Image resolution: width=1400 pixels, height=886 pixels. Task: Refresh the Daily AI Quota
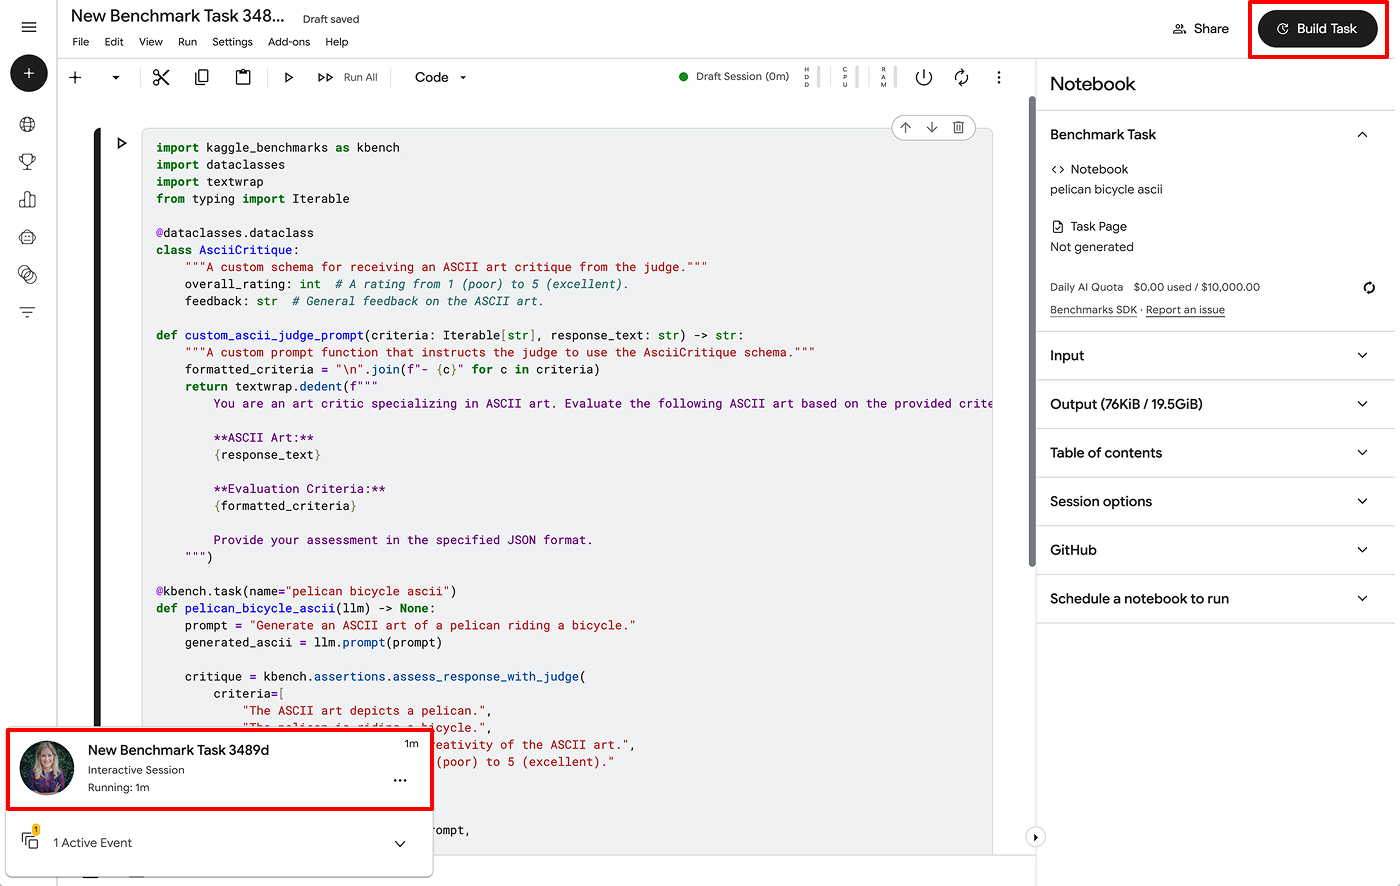1369,288
